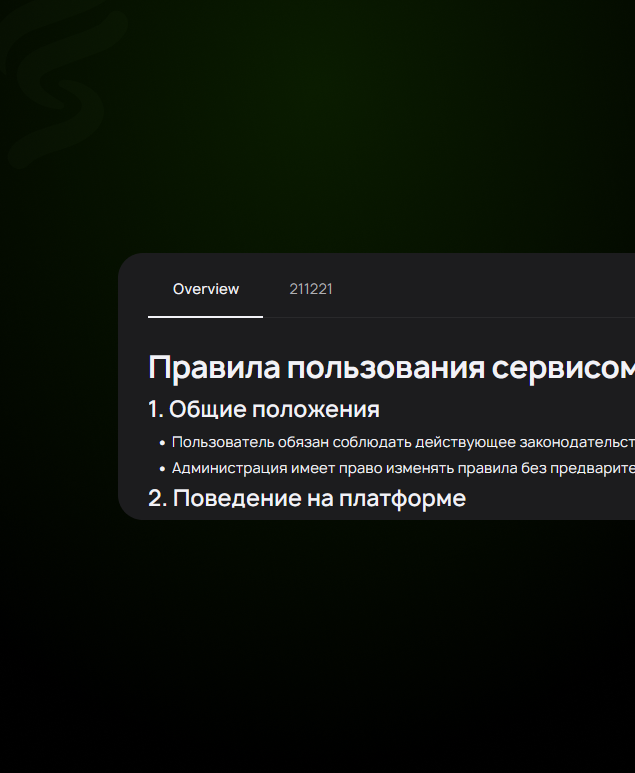The width and height of the screenshot is (635, 773).
Task: Click the faint S-shaped logo watermark
Action: point(58,88)
